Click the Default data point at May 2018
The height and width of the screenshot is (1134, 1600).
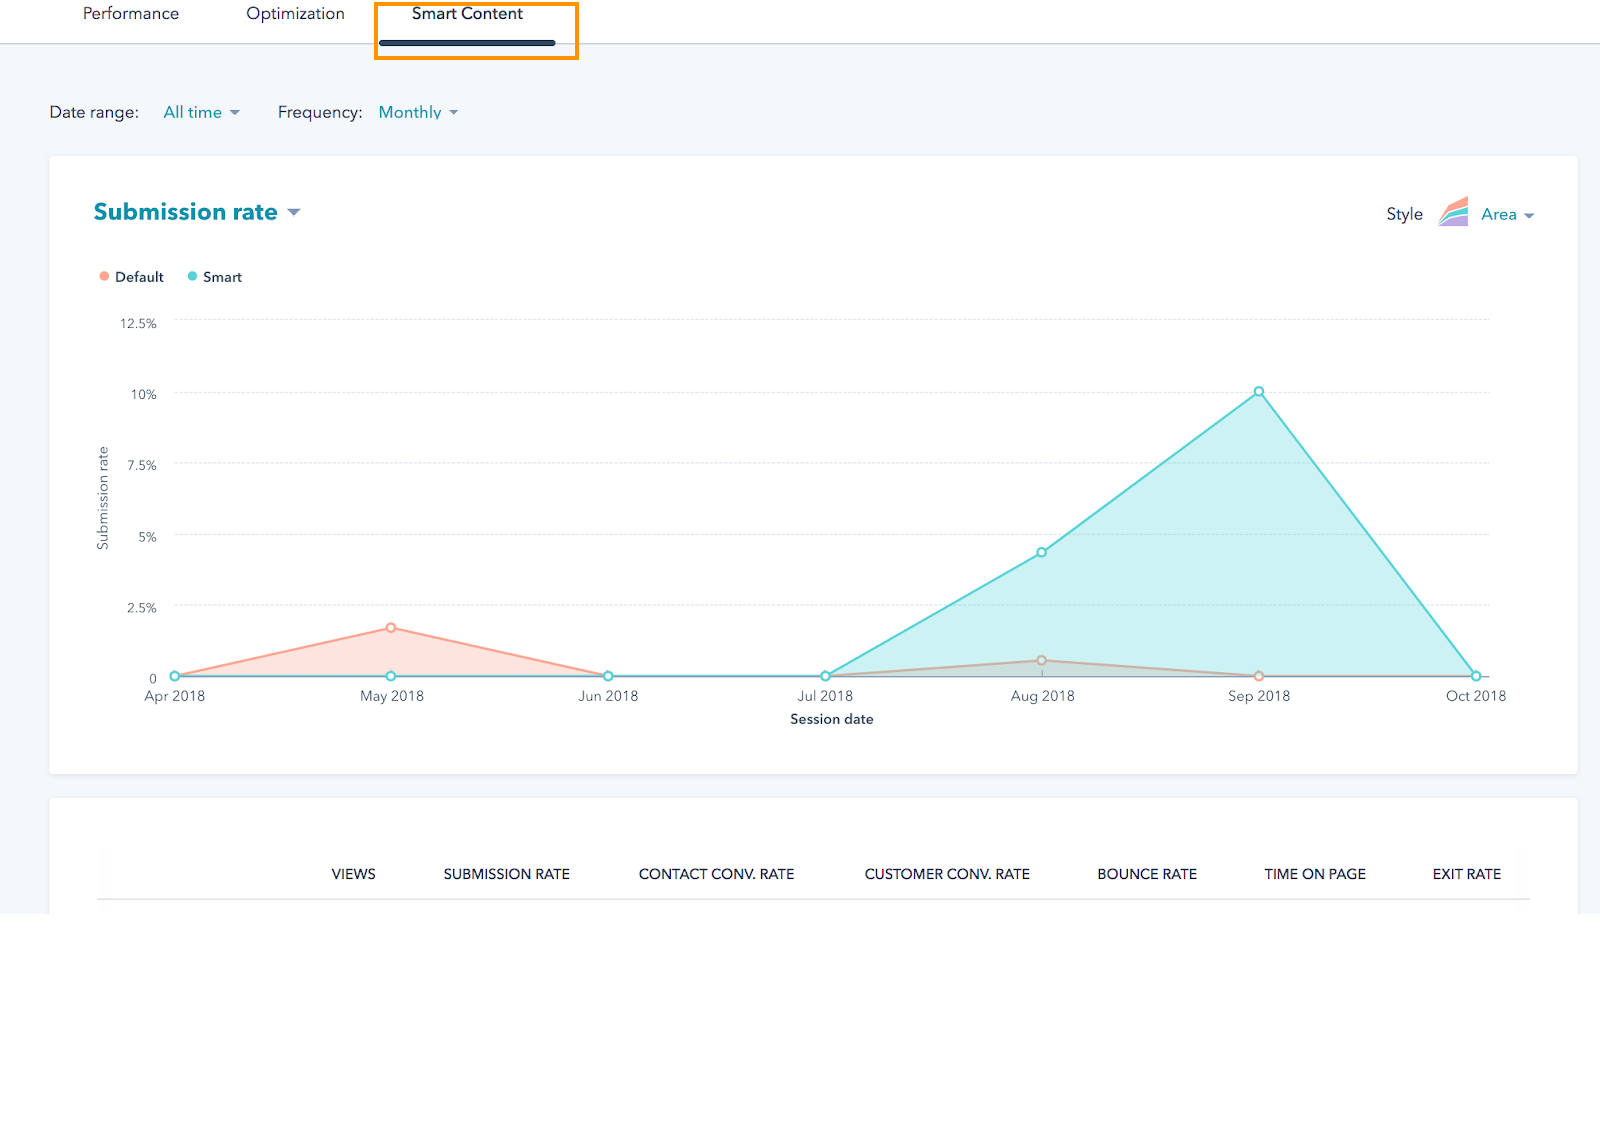click(391, 628)
